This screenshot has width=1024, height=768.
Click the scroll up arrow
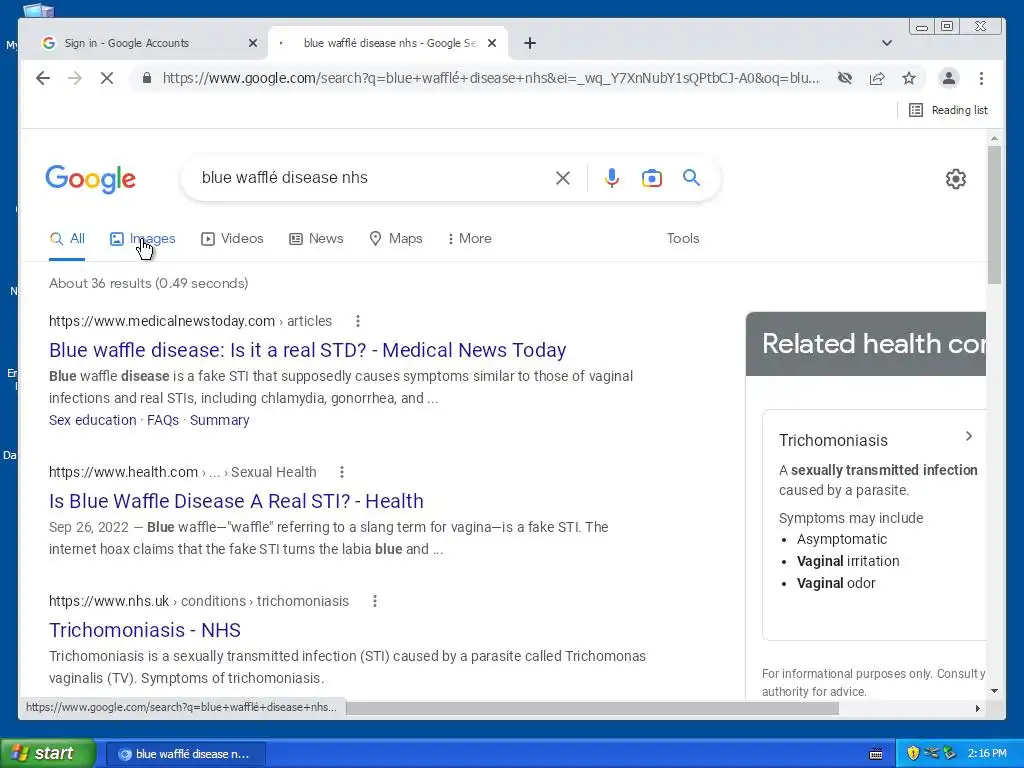[x=994, y=138]
